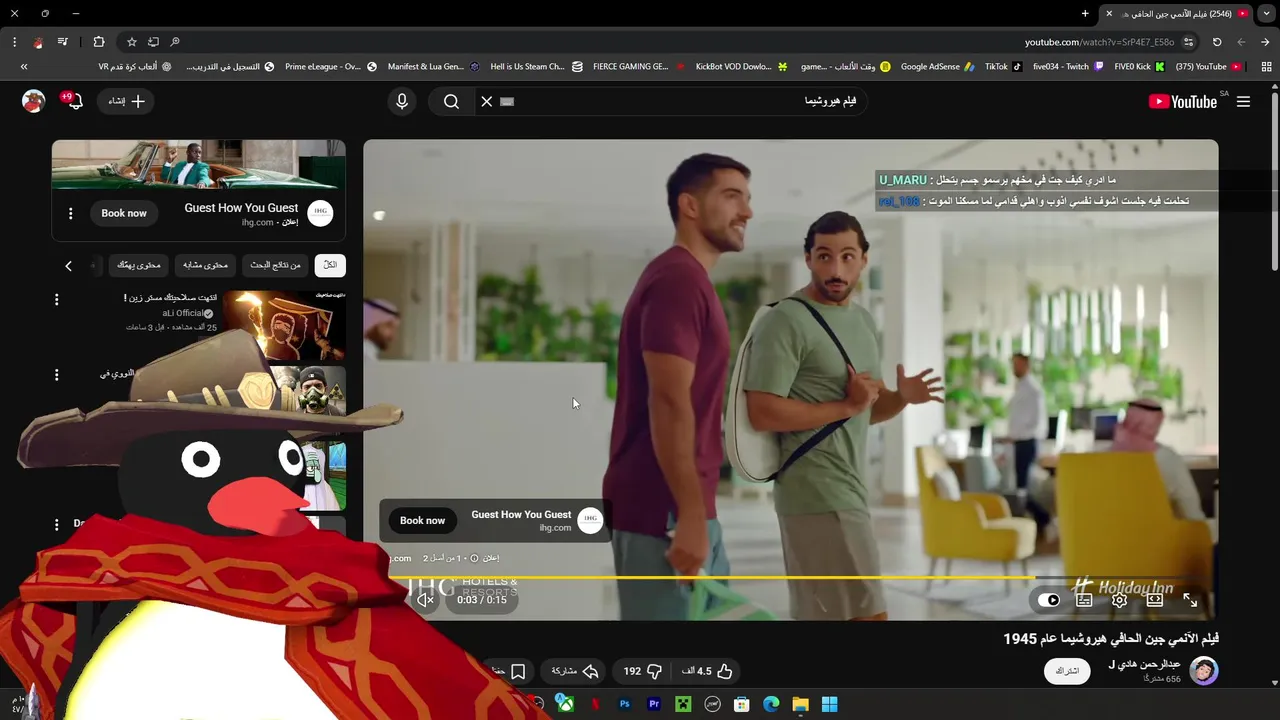This screenshot has height=720, width=1280.
Task: Open the aLi Official channel name
Action: tap(182, 313)
